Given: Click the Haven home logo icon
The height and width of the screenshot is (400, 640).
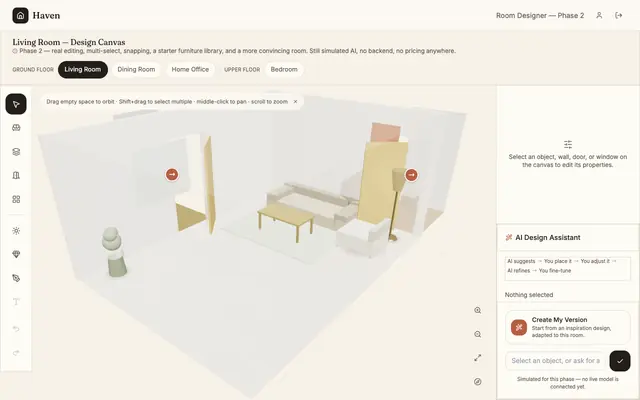Looking at the screenshot, I should point(20,16).
